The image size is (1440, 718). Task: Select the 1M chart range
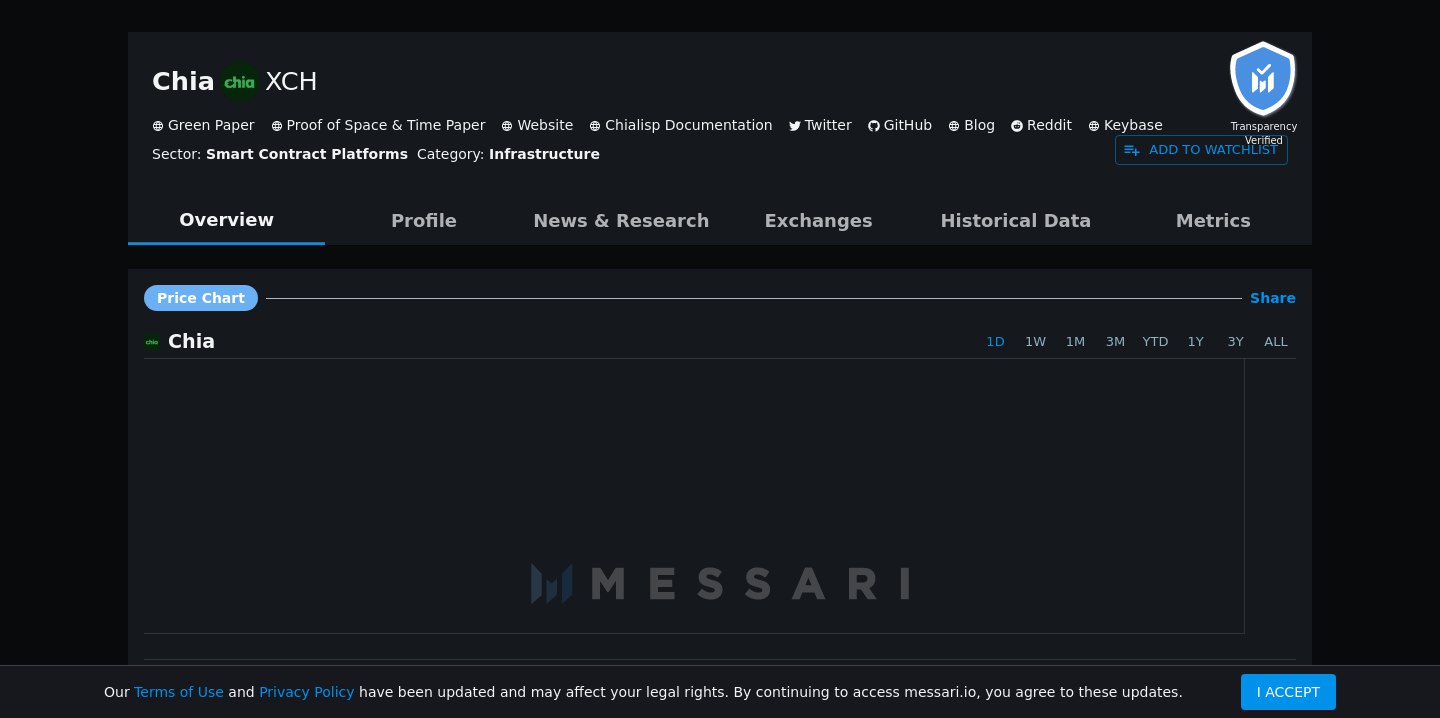point(1075,342)
